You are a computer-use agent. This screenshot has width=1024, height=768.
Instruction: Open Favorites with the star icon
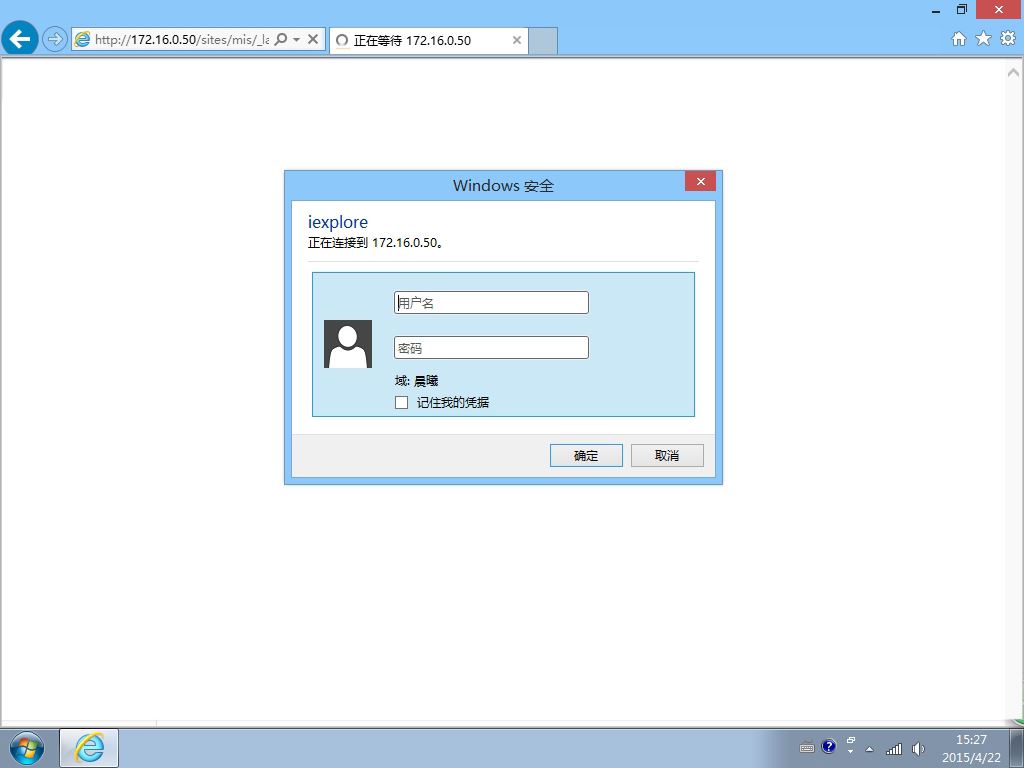[983, 39]
